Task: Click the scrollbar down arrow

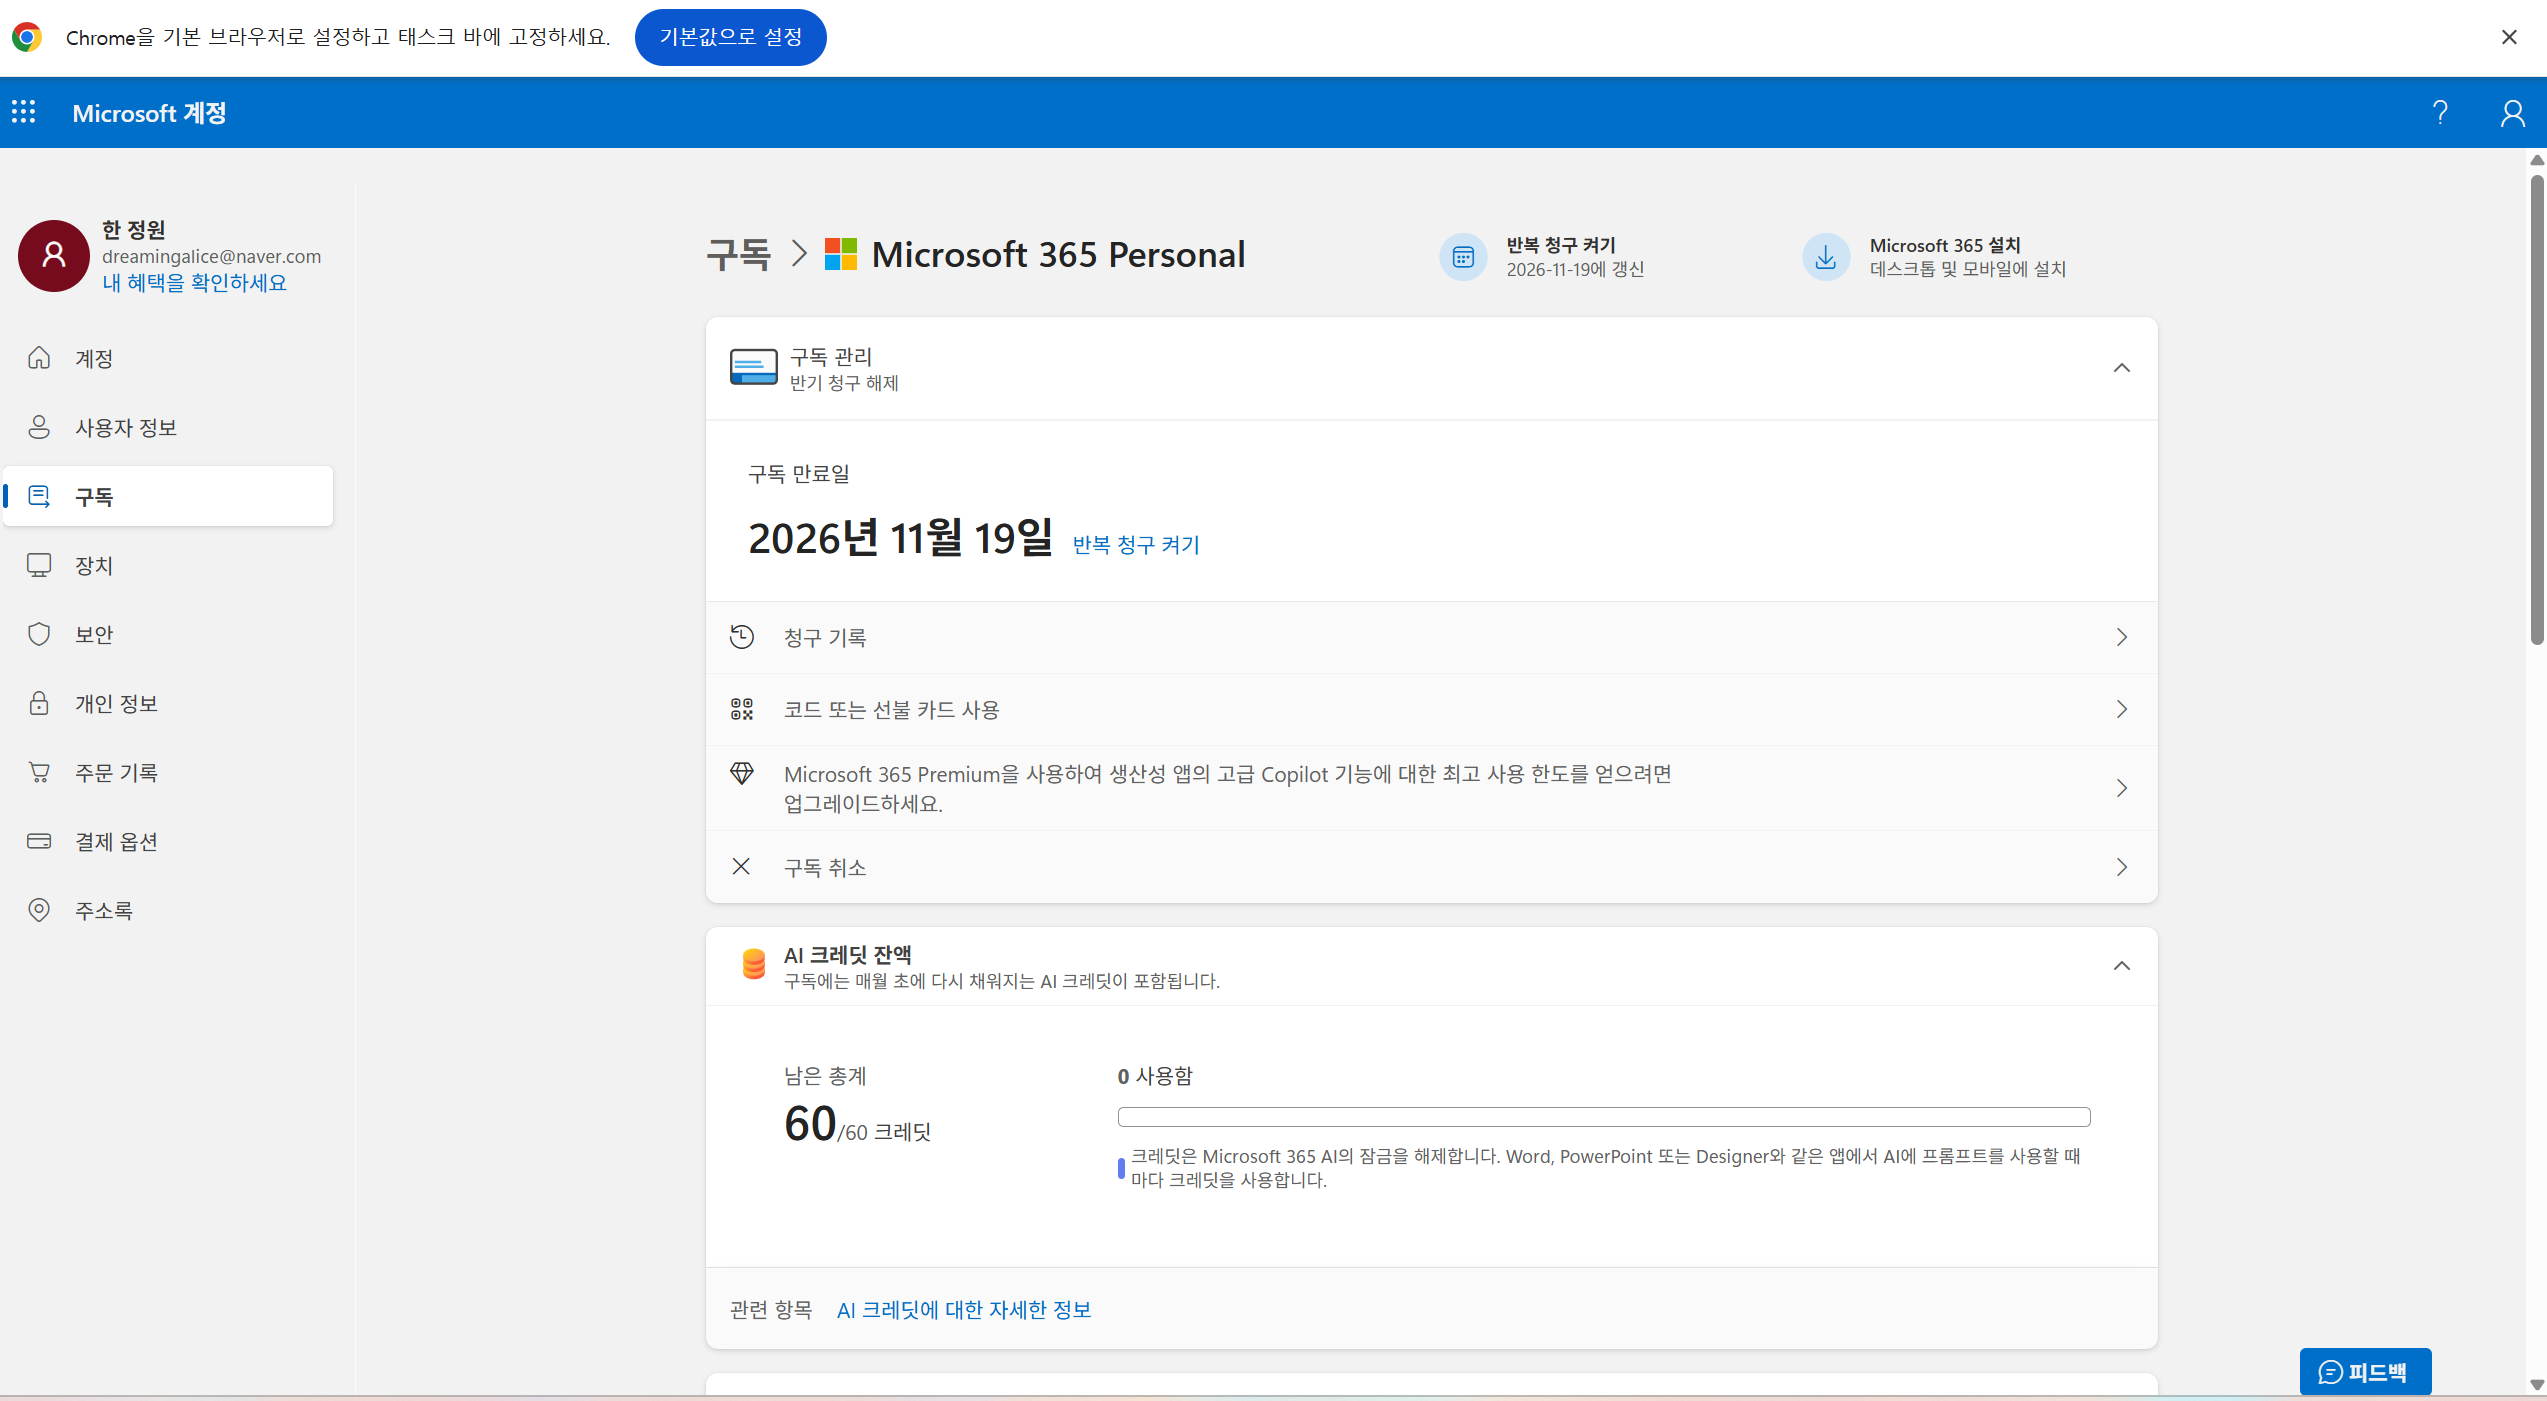Action: coord(2537,1385)
